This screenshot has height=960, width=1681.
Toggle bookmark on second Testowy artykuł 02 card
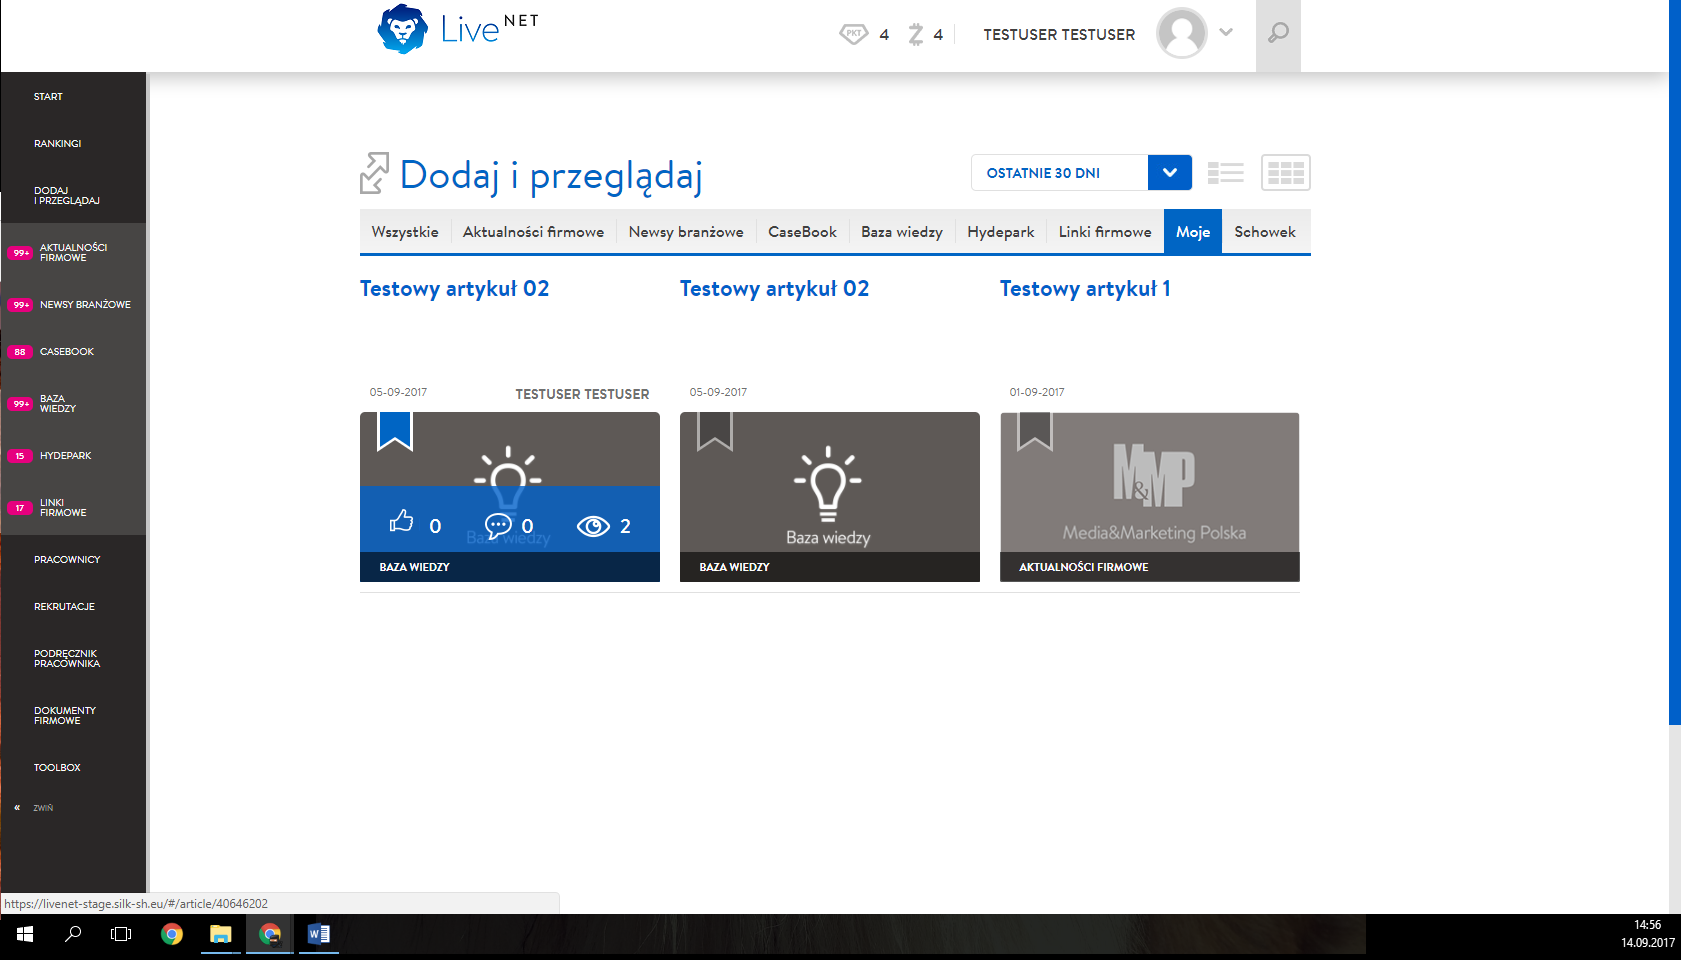coord(715,431)
